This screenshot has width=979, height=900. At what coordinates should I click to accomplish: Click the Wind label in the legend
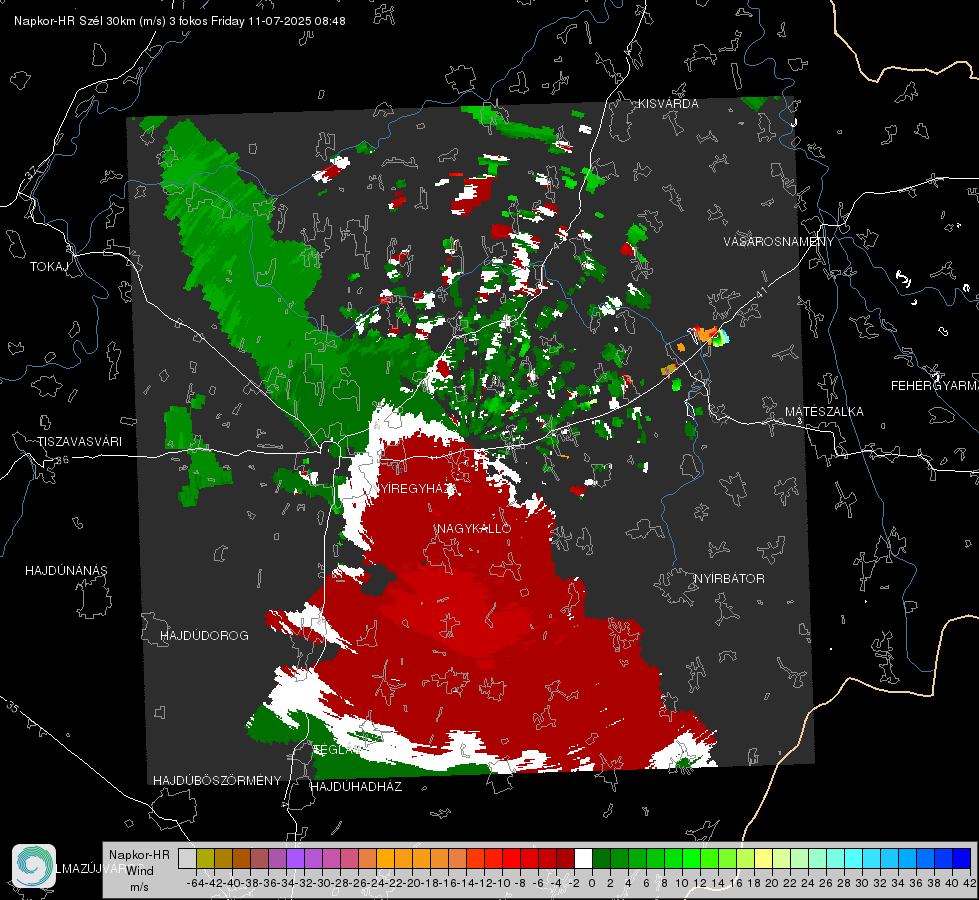(x=140, y=871)
